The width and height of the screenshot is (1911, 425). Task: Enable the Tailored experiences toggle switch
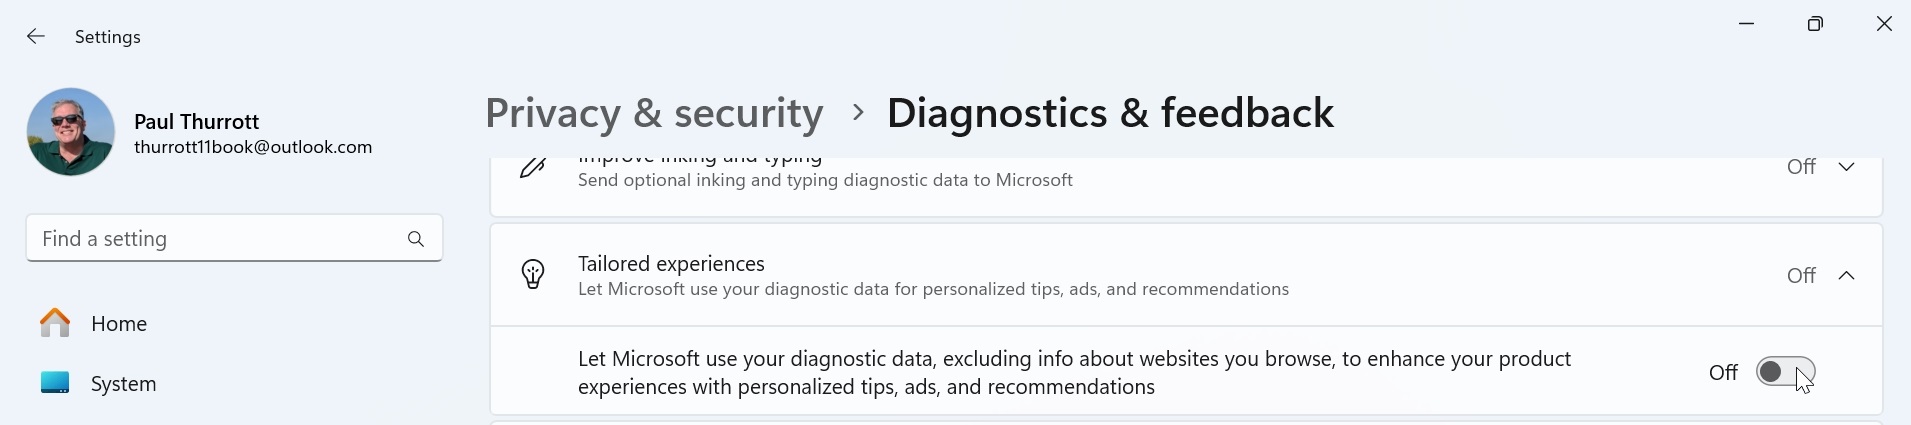coord(1785,372)
